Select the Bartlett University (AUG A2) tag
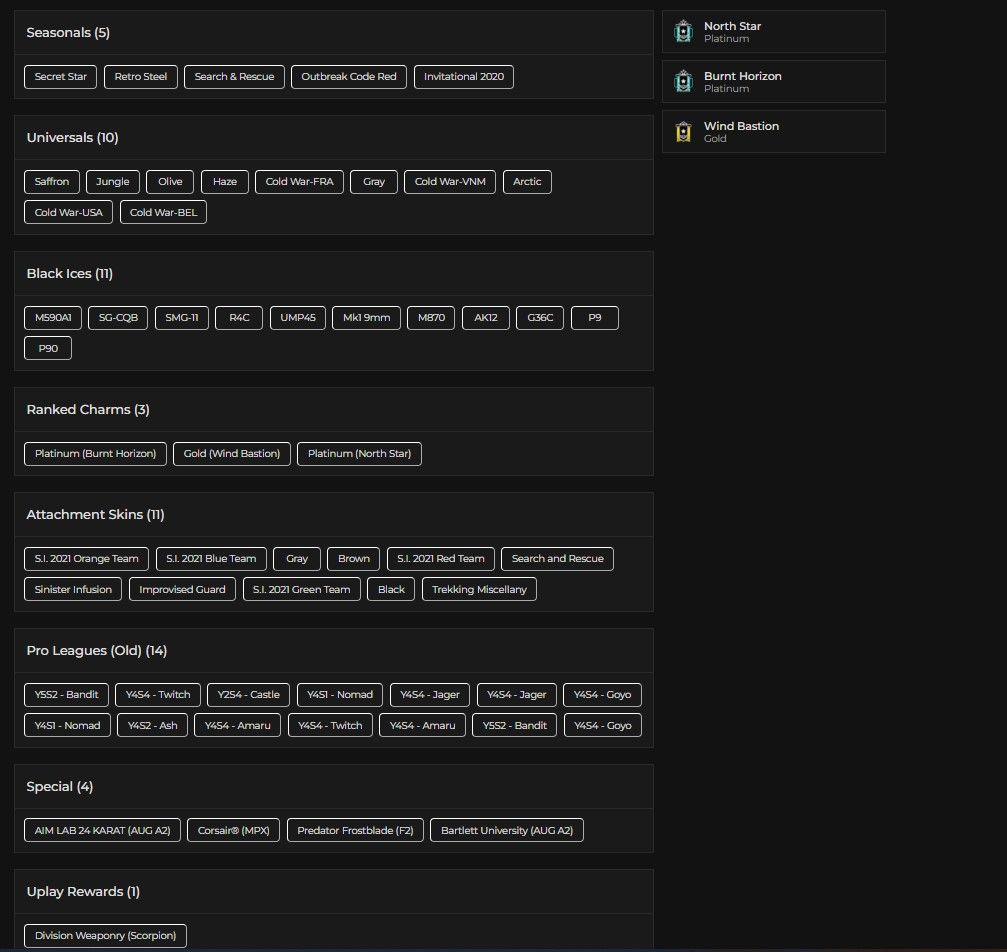The height and width of the screenshot is (952, 1007). 507,831
